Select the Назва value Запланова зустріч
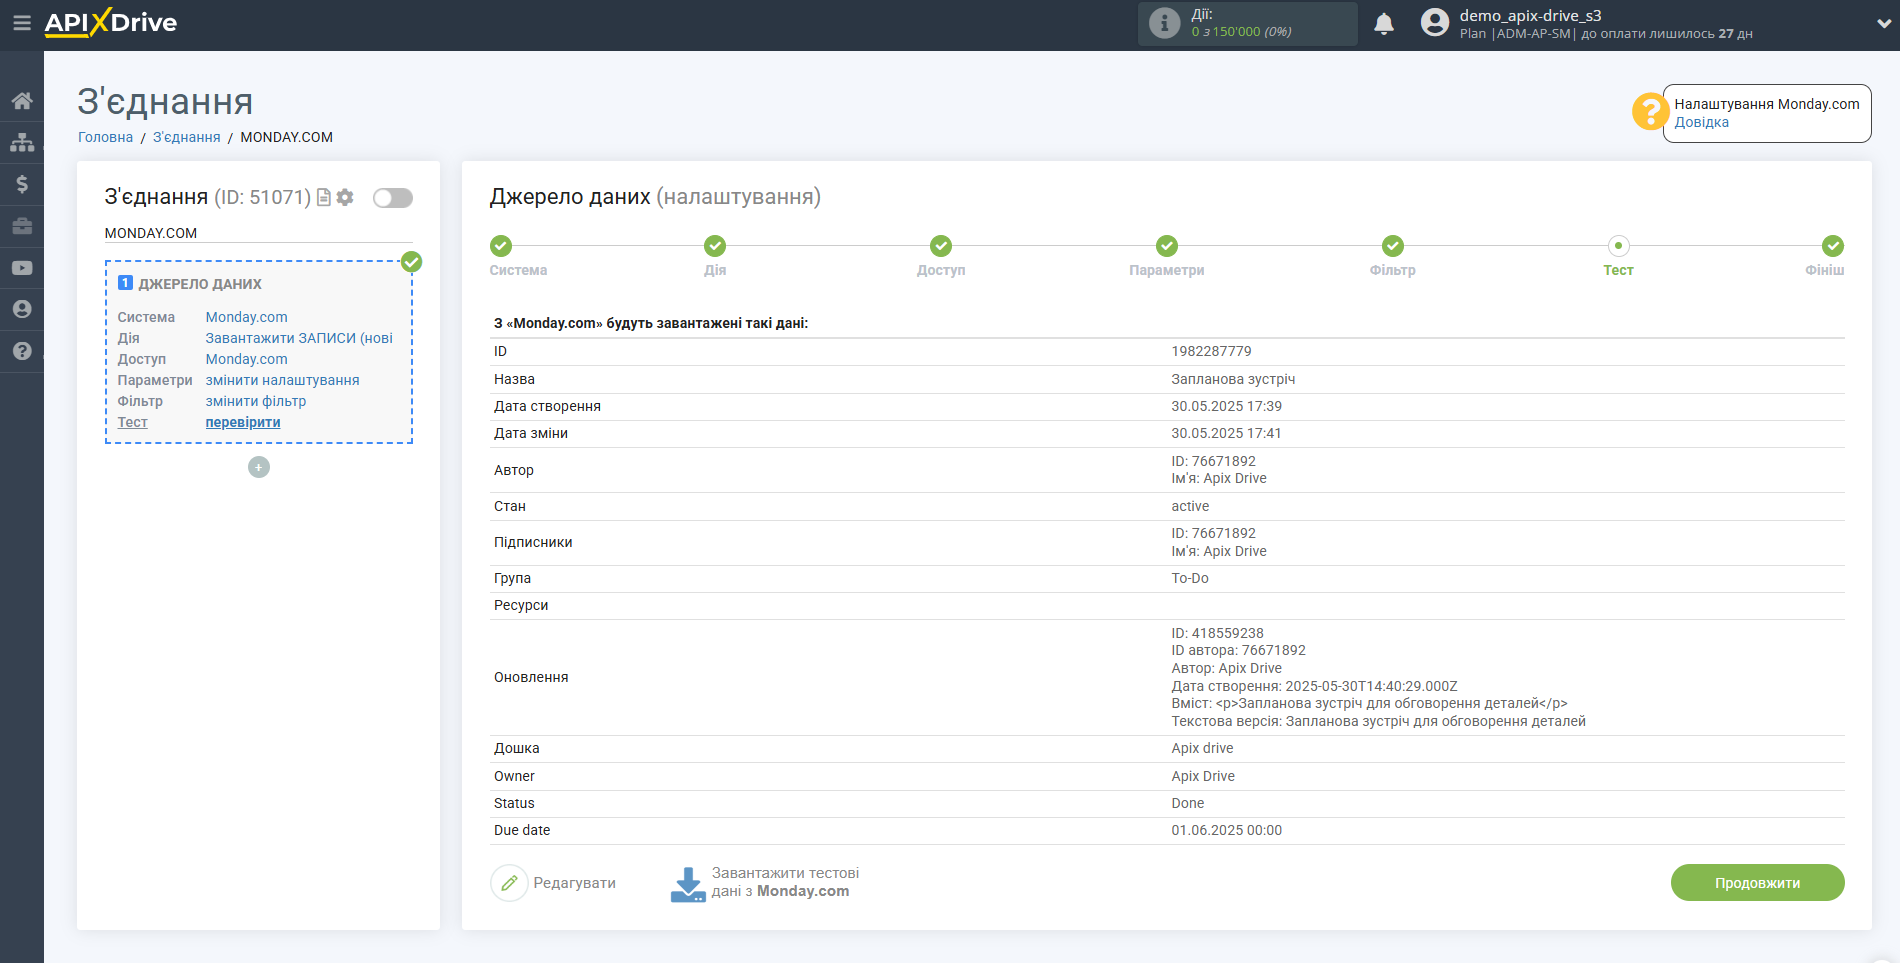This screenshot has height=963, width=1900. click(x=1233, y=379)
